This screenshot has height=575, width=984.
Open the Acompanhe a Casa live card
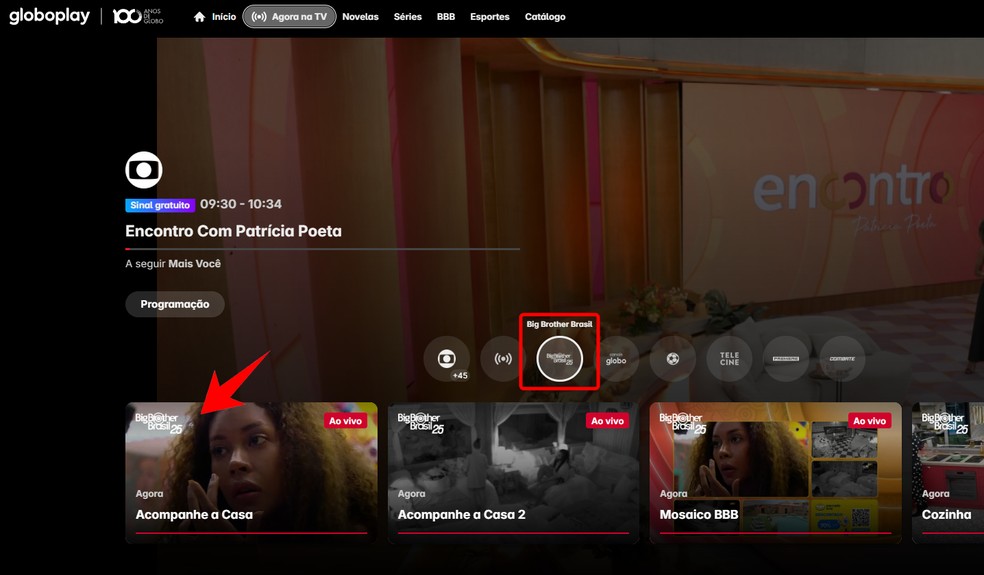(x=252, y=473)
